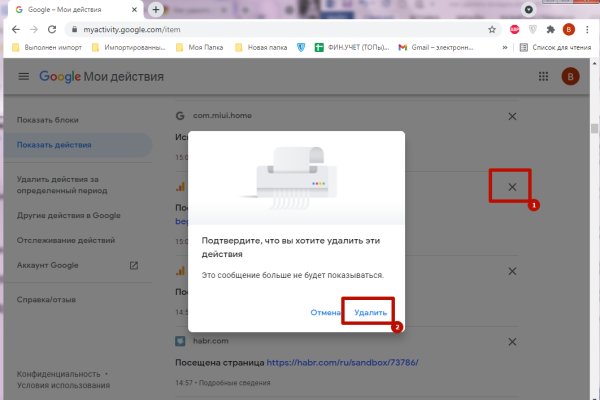Click the Google account avatar on the page
Screen dimensions: 600x400
pyautogui.click(x=572, y=76)
